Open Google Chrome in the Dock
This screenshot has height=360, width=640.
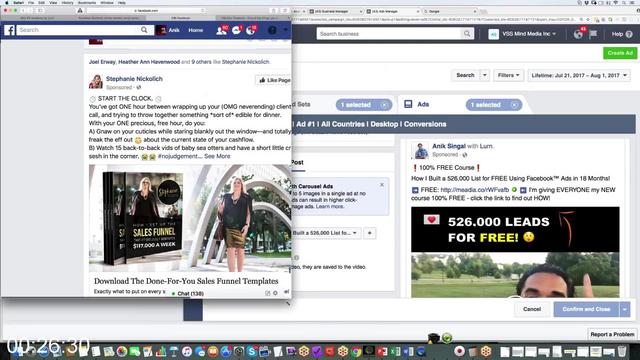coord(356,351)
